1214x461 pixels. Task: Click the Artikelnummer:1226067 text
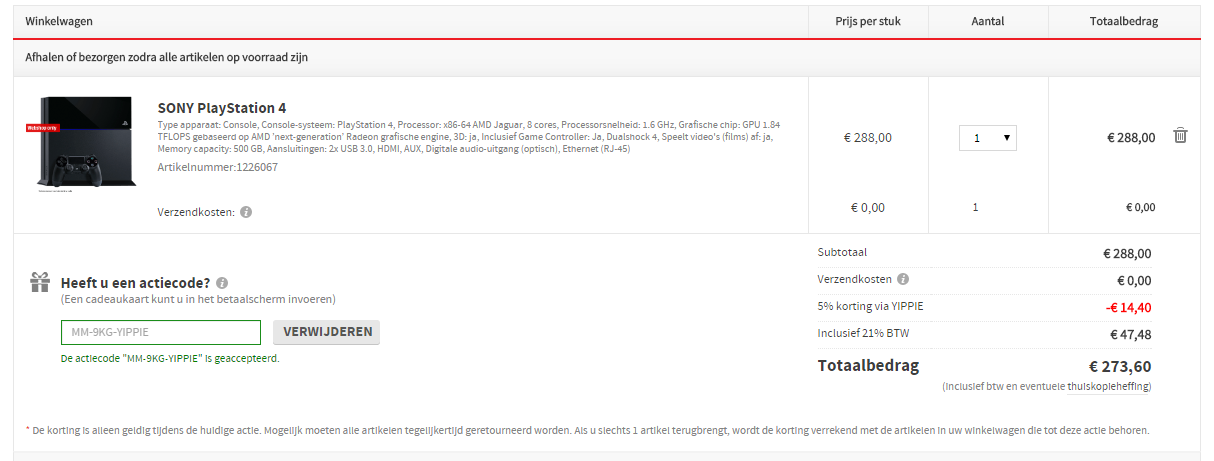218,167
